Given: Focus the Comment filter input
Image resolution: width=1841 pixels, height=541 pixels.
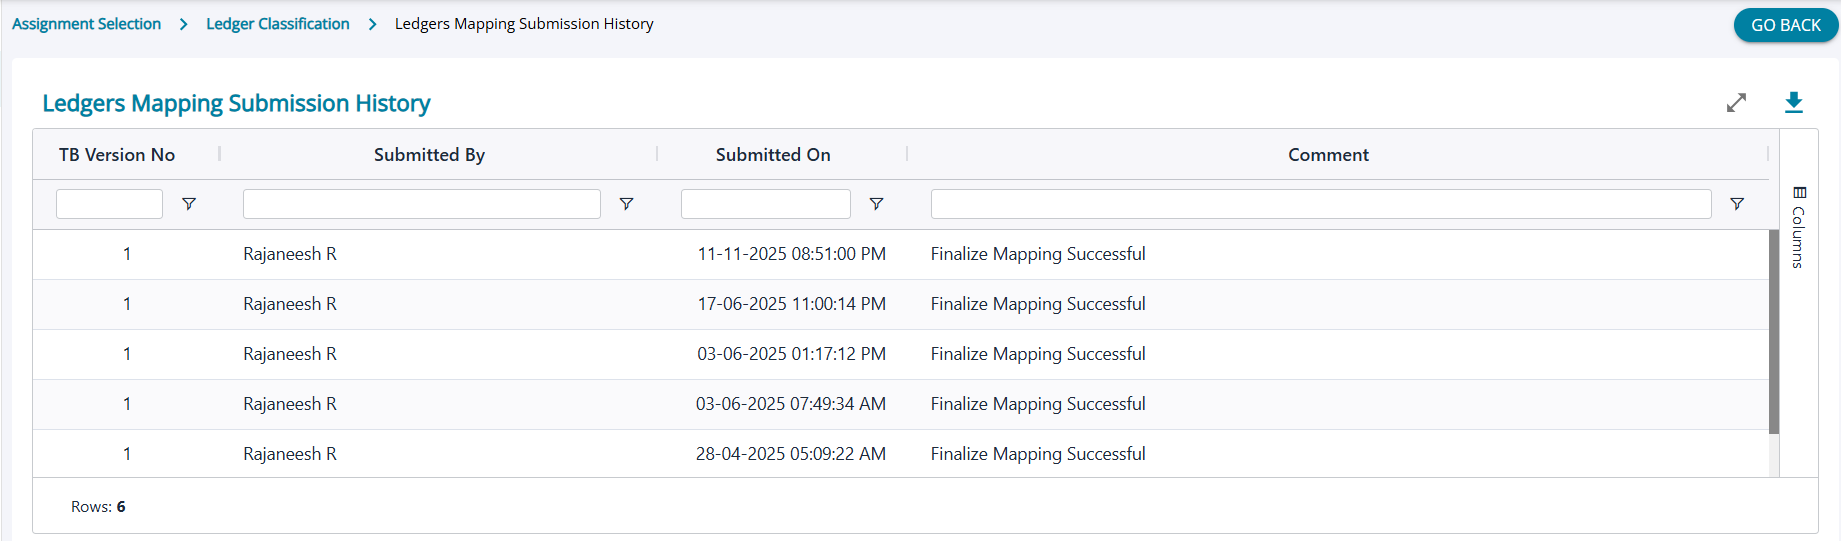Looking at the screenshot, I should coord(1320,204).
